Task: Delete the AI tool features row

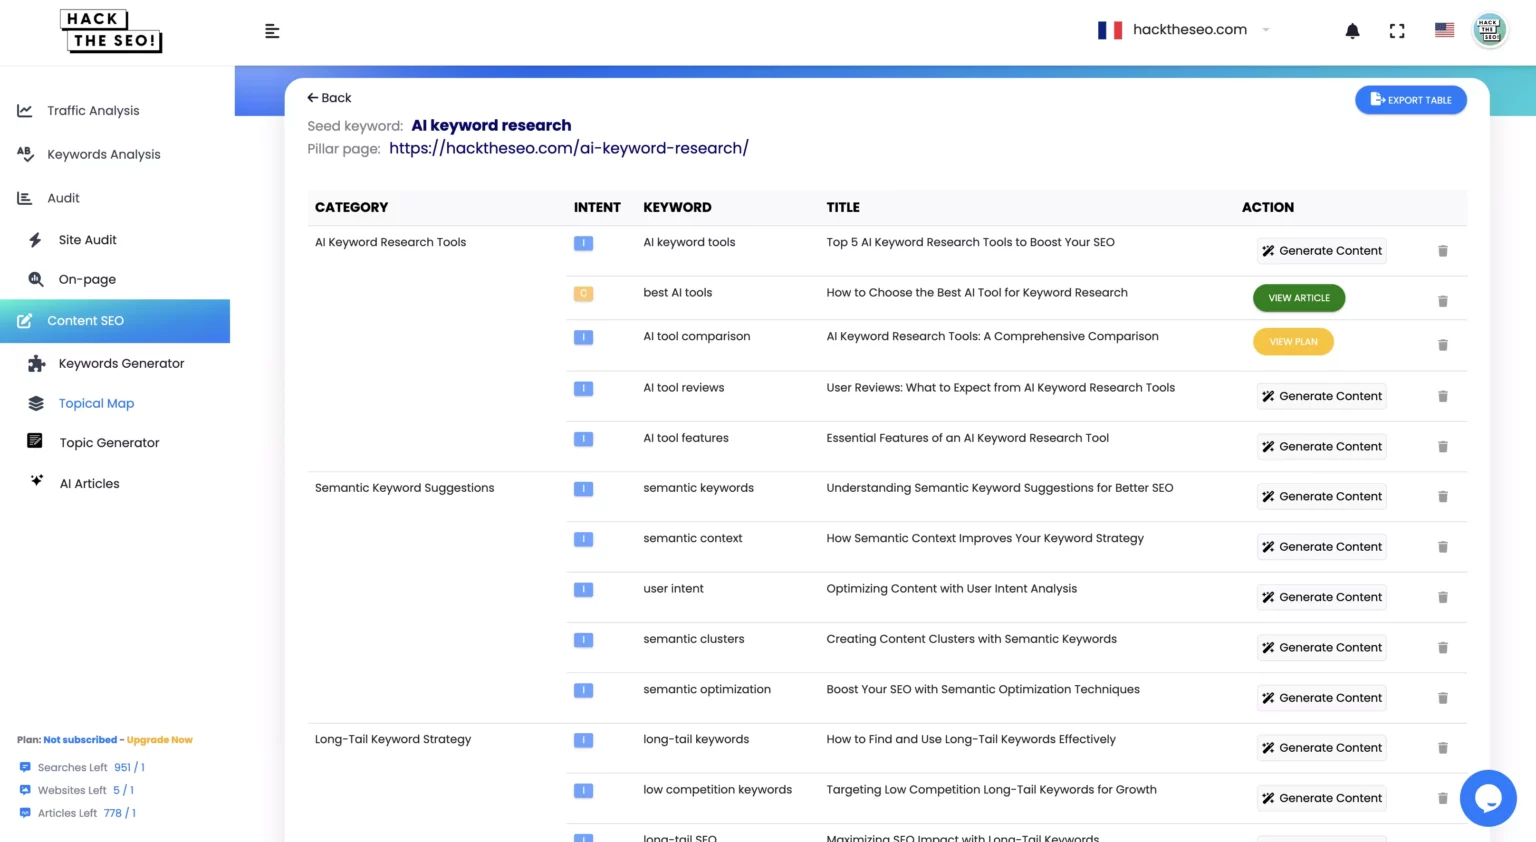Action: [1442, 447]
